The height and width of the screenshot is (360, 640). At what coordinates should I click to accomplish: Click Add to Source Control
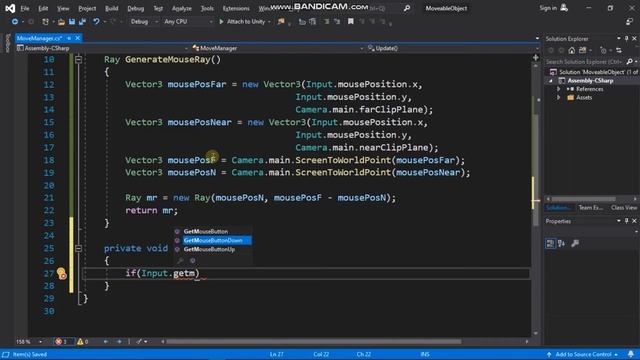[x=583, y=354]
